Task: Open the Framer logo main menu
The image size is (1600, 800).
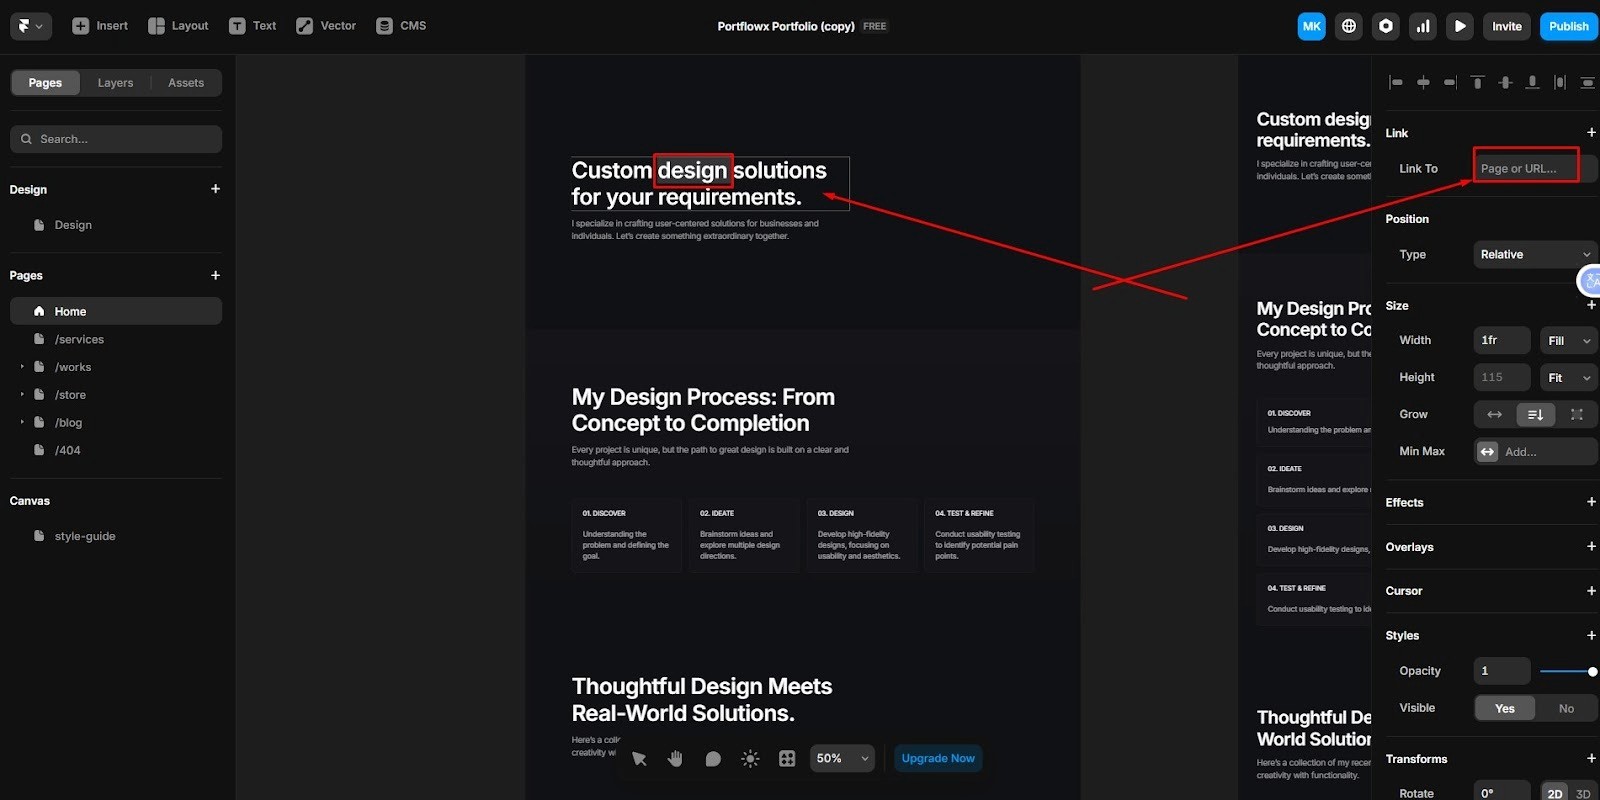Action: [31, 26]
